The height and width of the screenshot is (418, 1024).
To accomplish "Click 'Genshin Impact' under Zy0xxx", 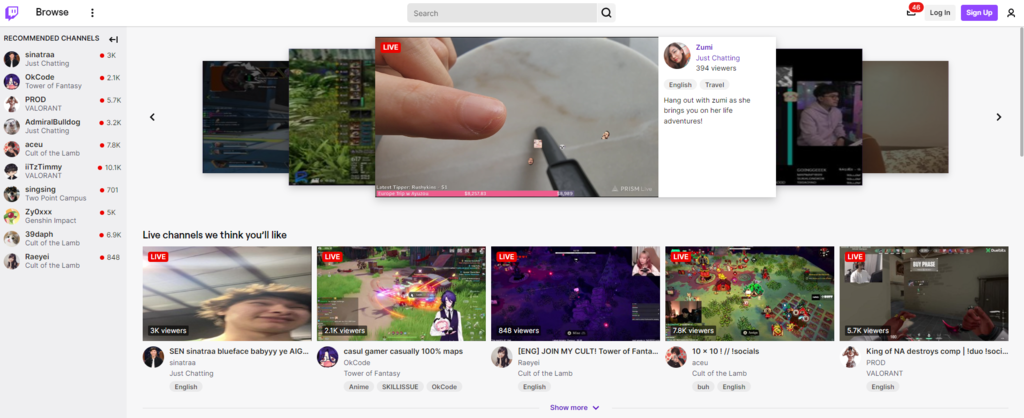I will (x=49, y=221).
